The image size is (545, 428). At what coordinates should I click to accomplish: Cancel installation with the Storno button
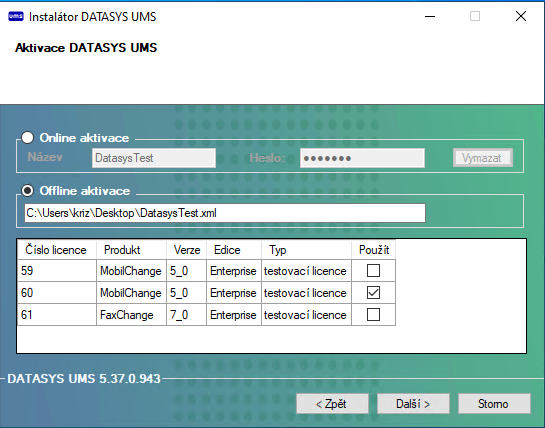[494, 404]
